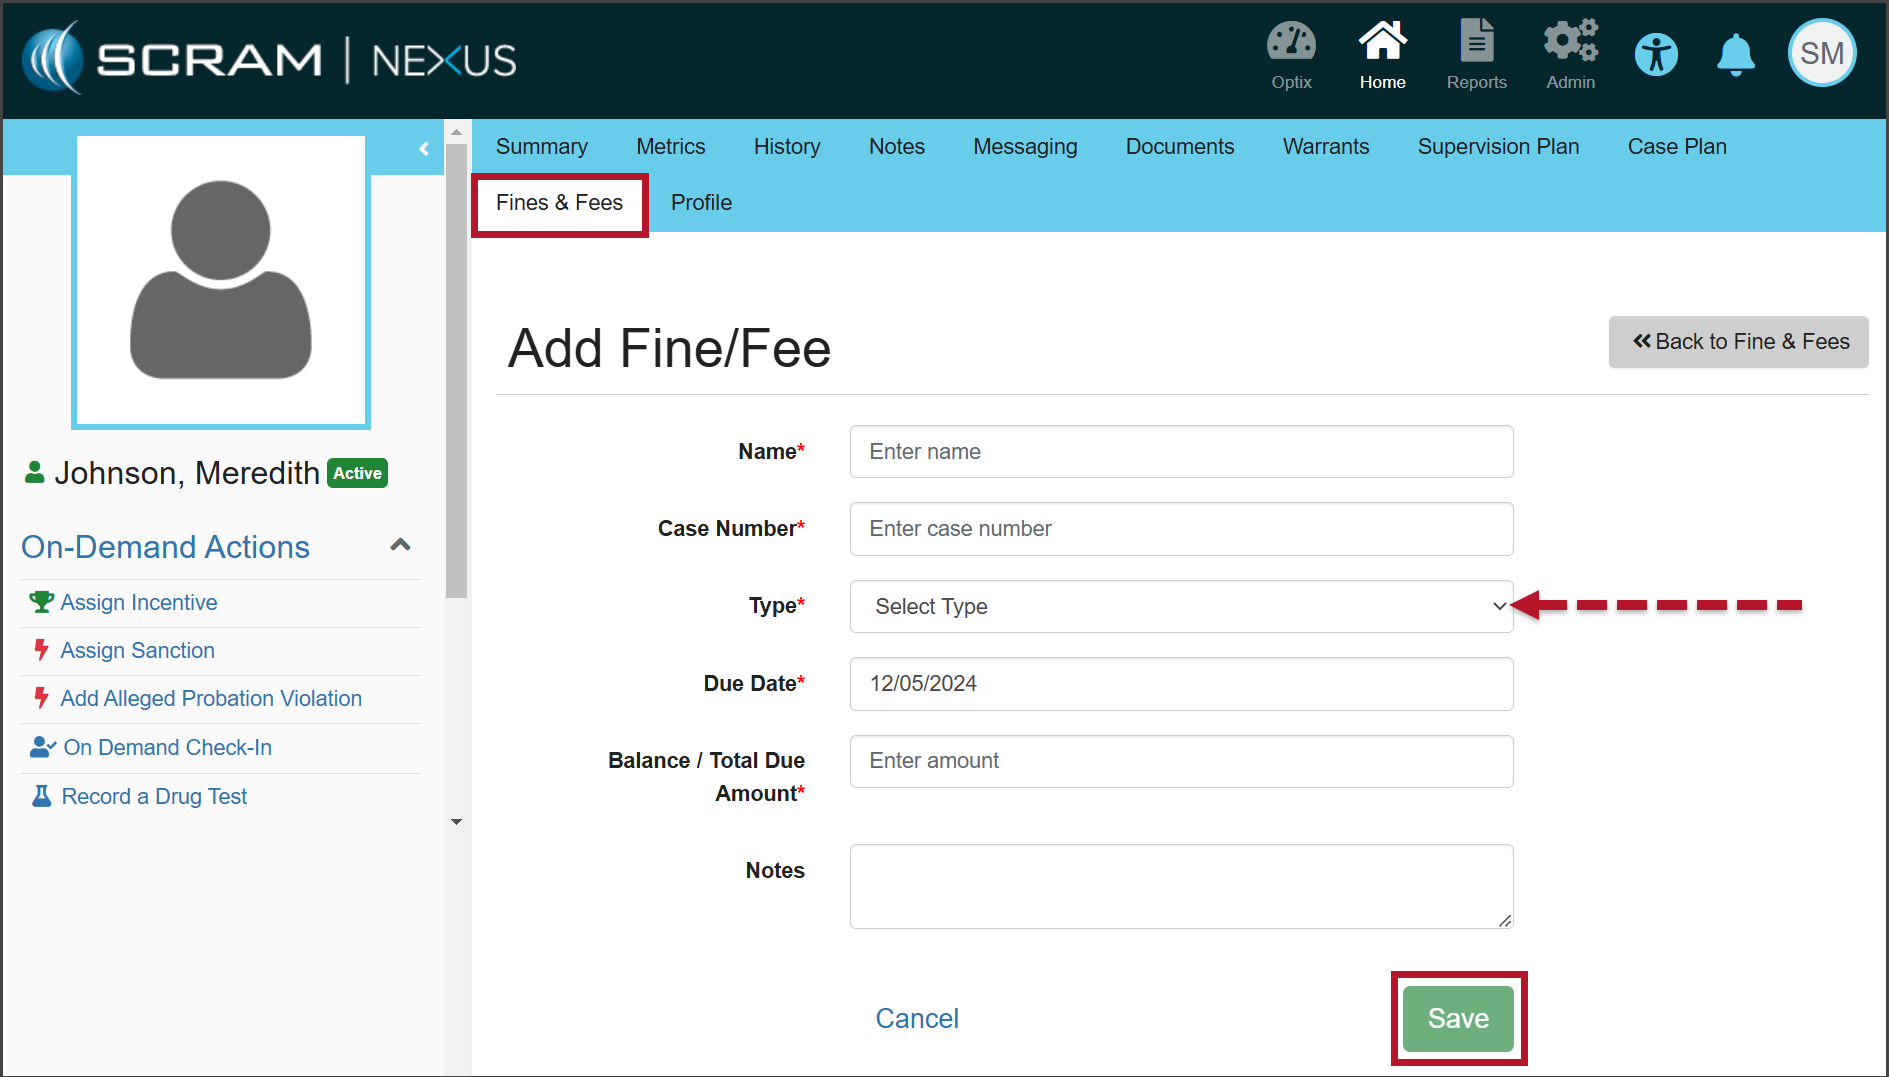Viewport: 1889px width, 1077px height.
Task: Click the accessibility icon
Action: tap(1656, 55)
